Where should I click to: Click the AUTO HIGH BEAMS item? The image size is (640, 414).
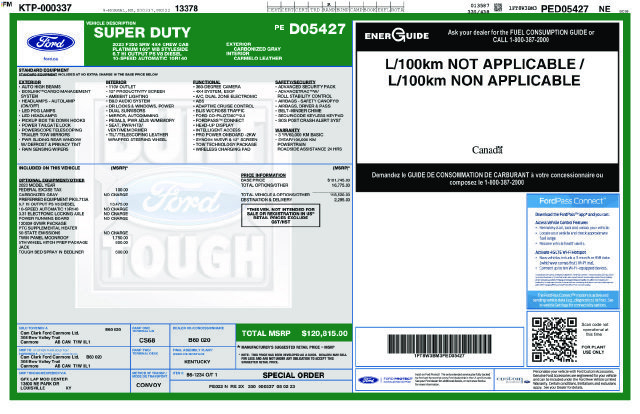(x=40, y=87)
